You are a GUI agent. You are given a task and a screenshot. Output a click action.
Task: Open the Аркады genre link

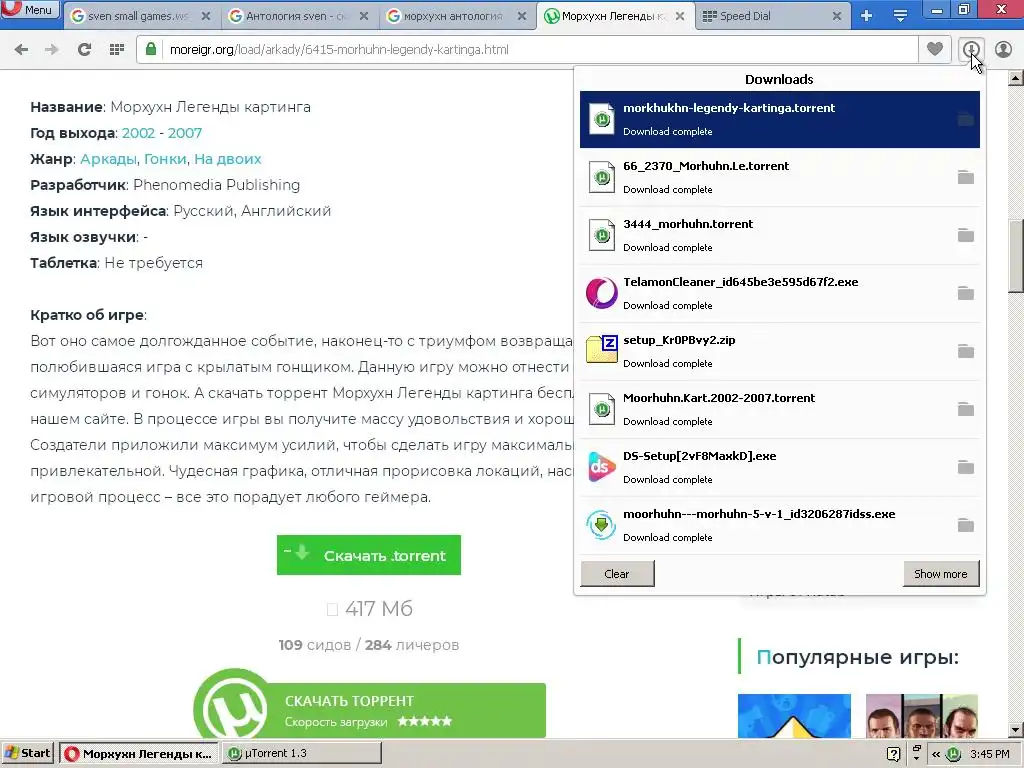pos(108,159)
